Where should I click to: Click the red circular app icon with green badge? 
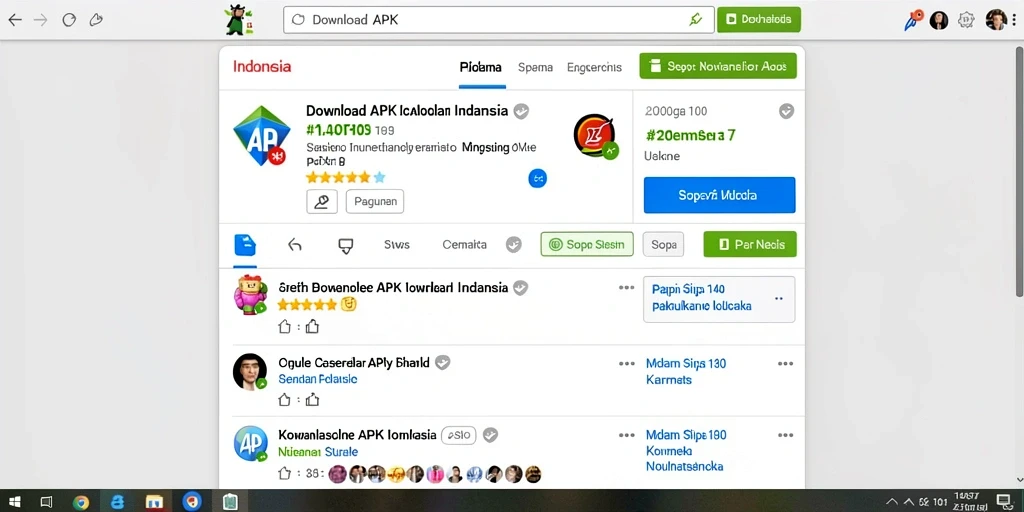[596, 136]
